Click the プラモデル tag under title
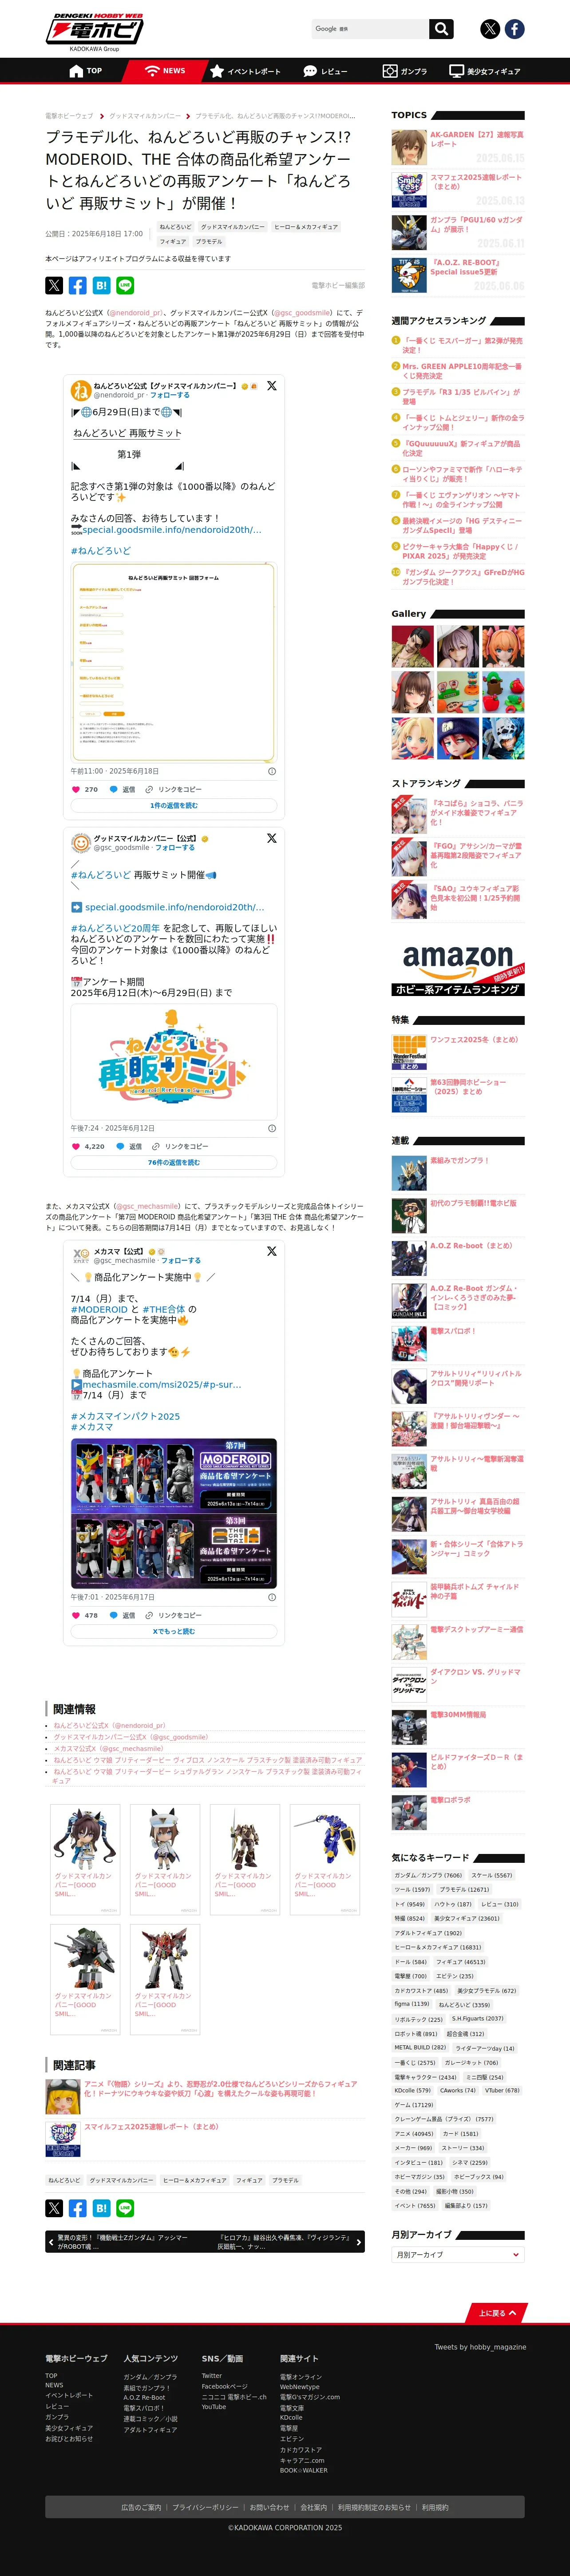Screen dimensions: 570x2576 coord(209,241)
